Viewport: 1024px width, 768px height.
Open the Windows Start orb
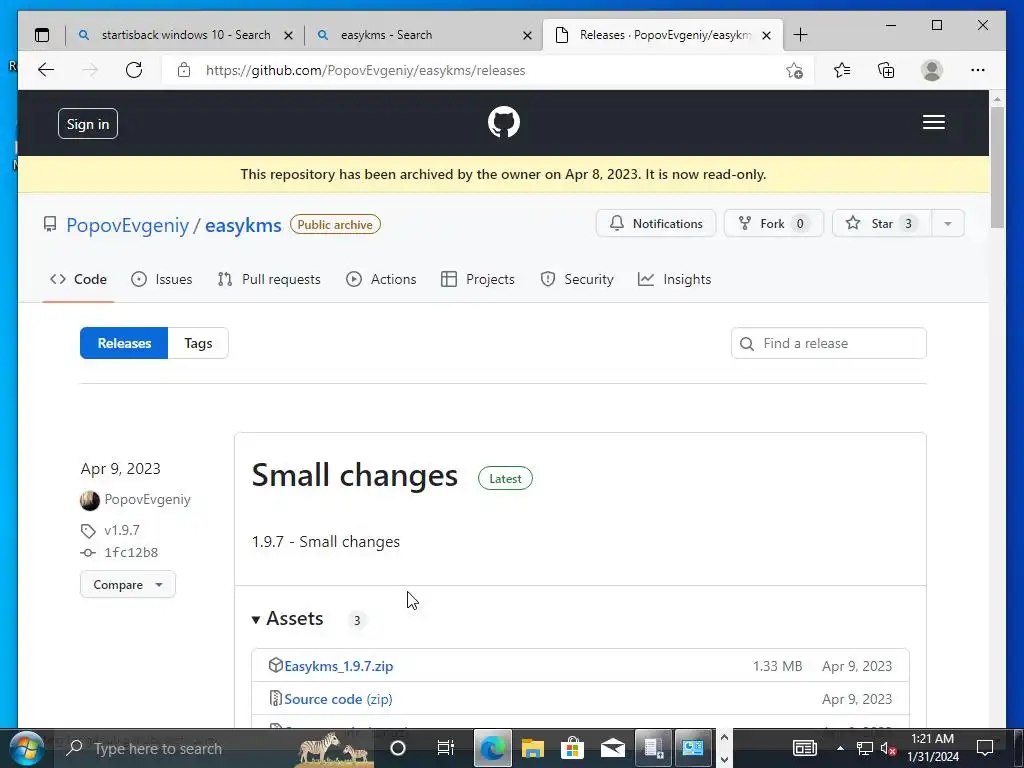pyautogui.click(x=27, y=748)
